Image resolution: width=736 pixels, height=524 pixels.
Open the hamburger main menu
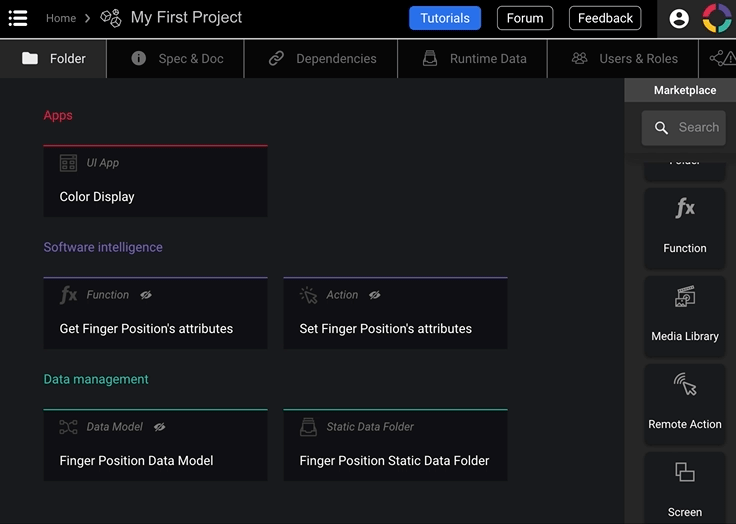[18, 18]
